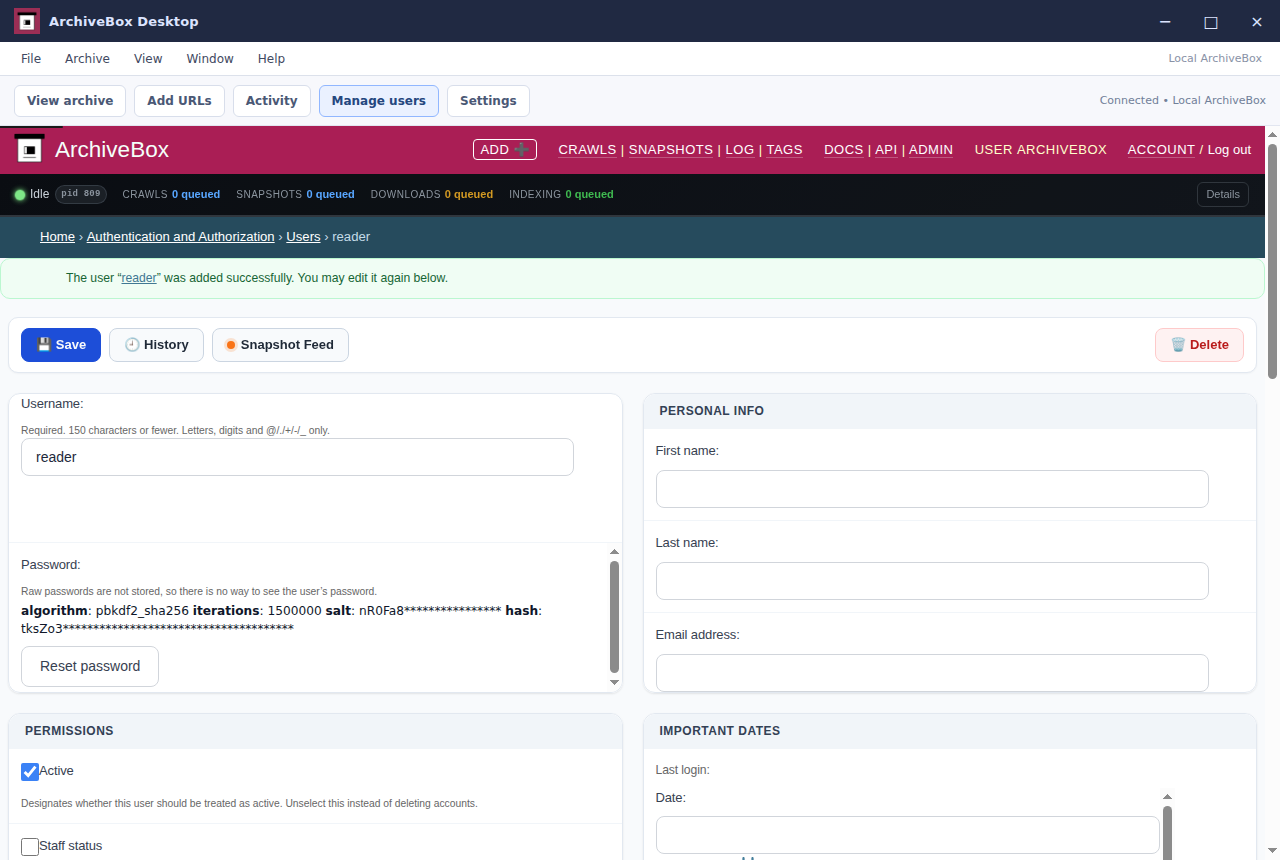
Task: Tick the Active checkbox
Action: click(30, 772)
